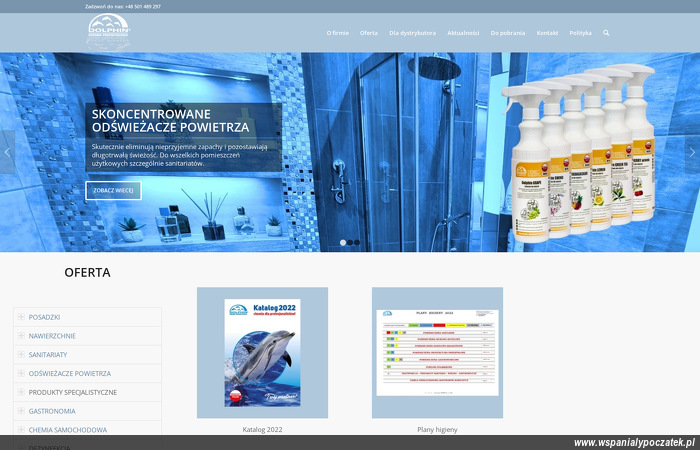Click the phone number +48 501 489 297
This screenshot has height=450, width=700.
tap(143, 7)
